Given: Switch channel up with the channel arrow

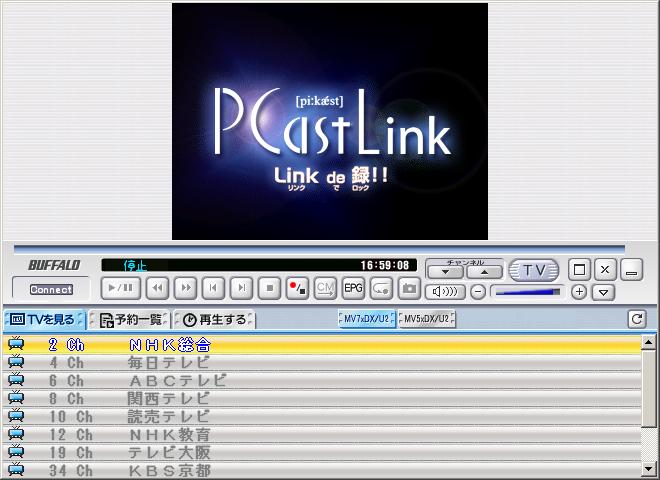Looking at the screenshot, I should click(x=484, y=272).
